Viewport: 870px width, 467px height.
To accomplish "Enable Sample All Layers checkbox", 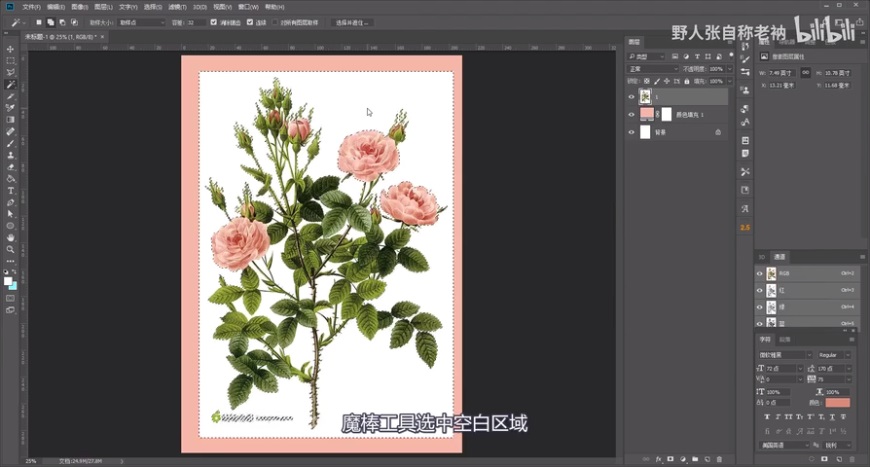I will [x=275, y=22].
